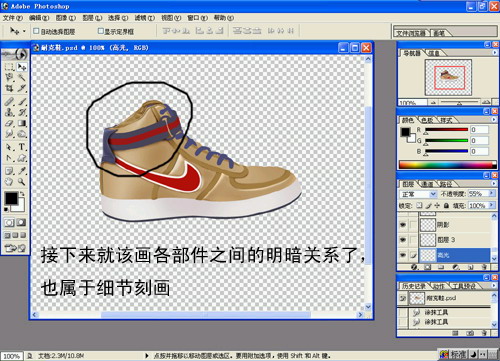Enable the show bounding box checkbox
Viewport: 500px width, 361px height.
coord(101,31)
